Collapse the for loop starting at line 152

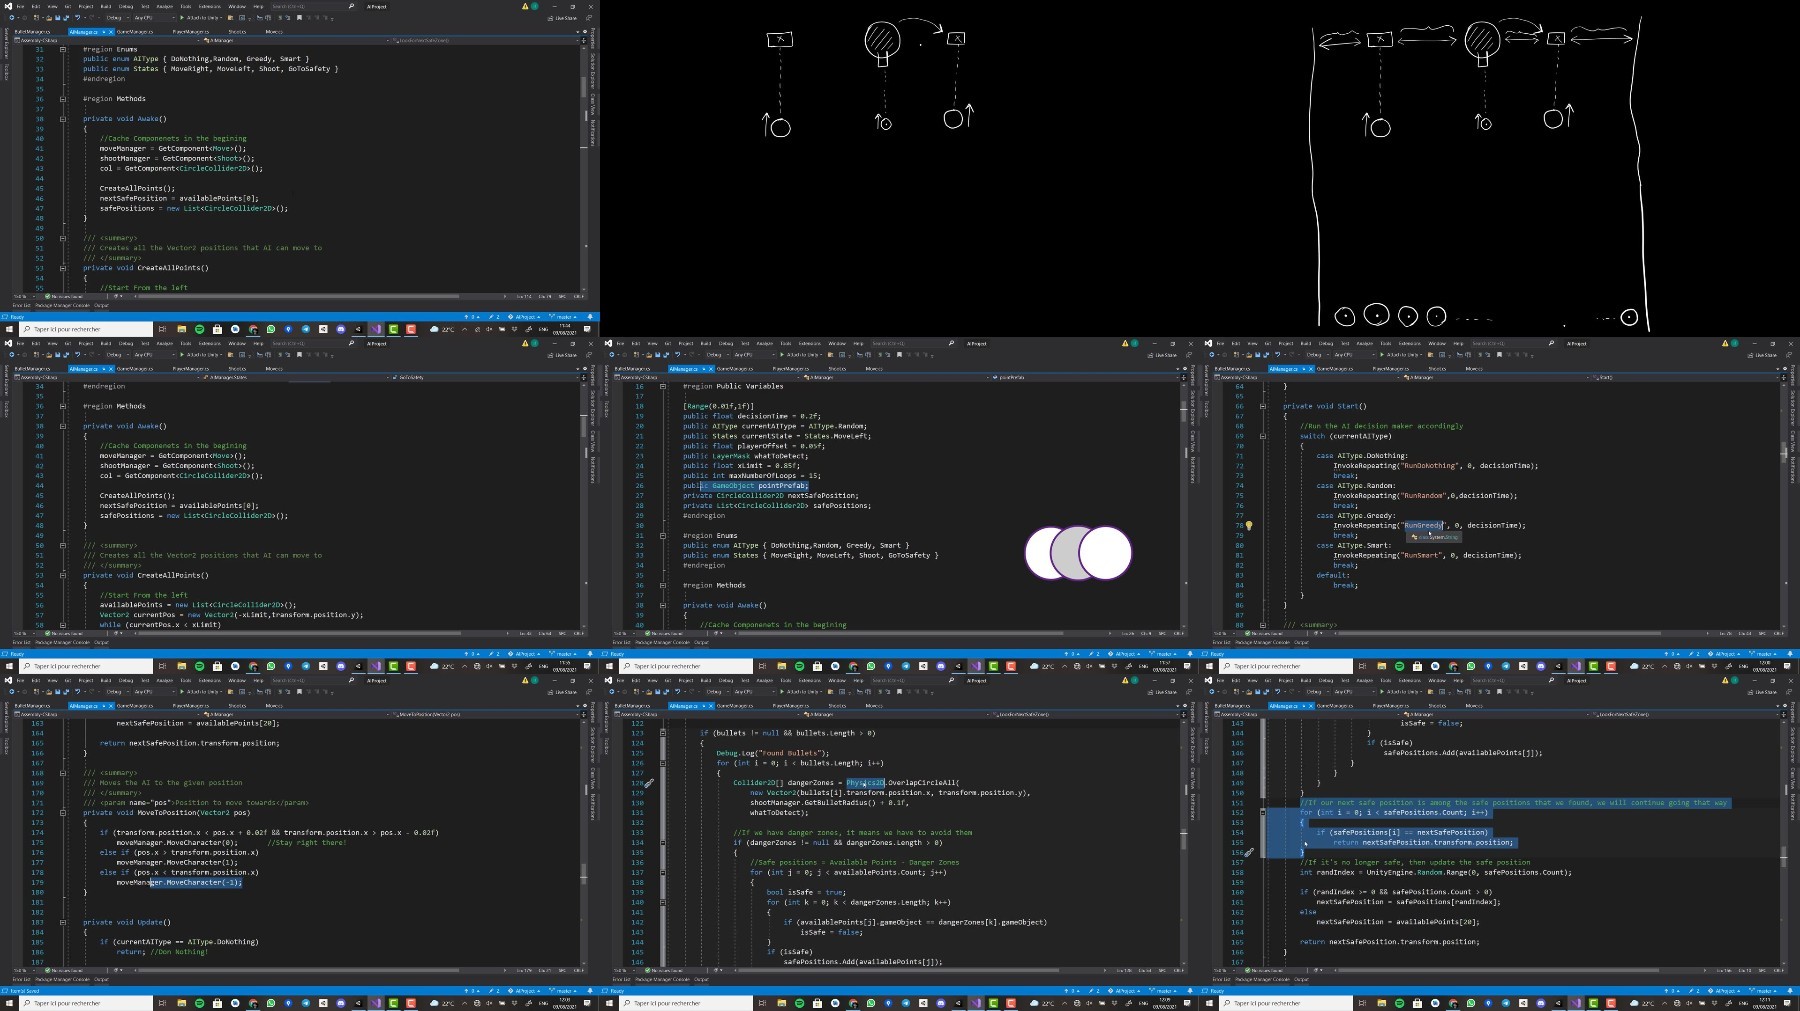[x=1262, y=812]
